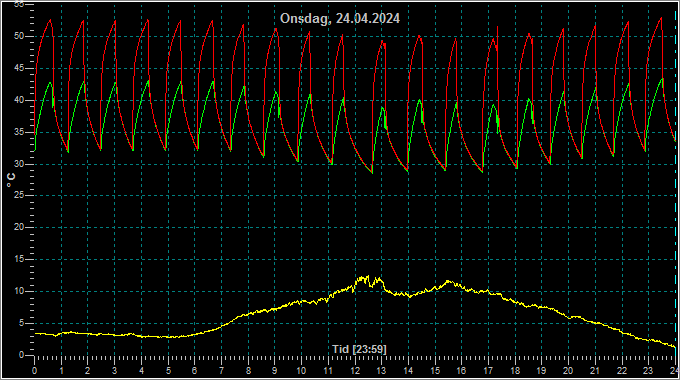Click the chart title Onsdag, 24.04.2024
Screen dimensions: 680x380
tap(340, 18)
